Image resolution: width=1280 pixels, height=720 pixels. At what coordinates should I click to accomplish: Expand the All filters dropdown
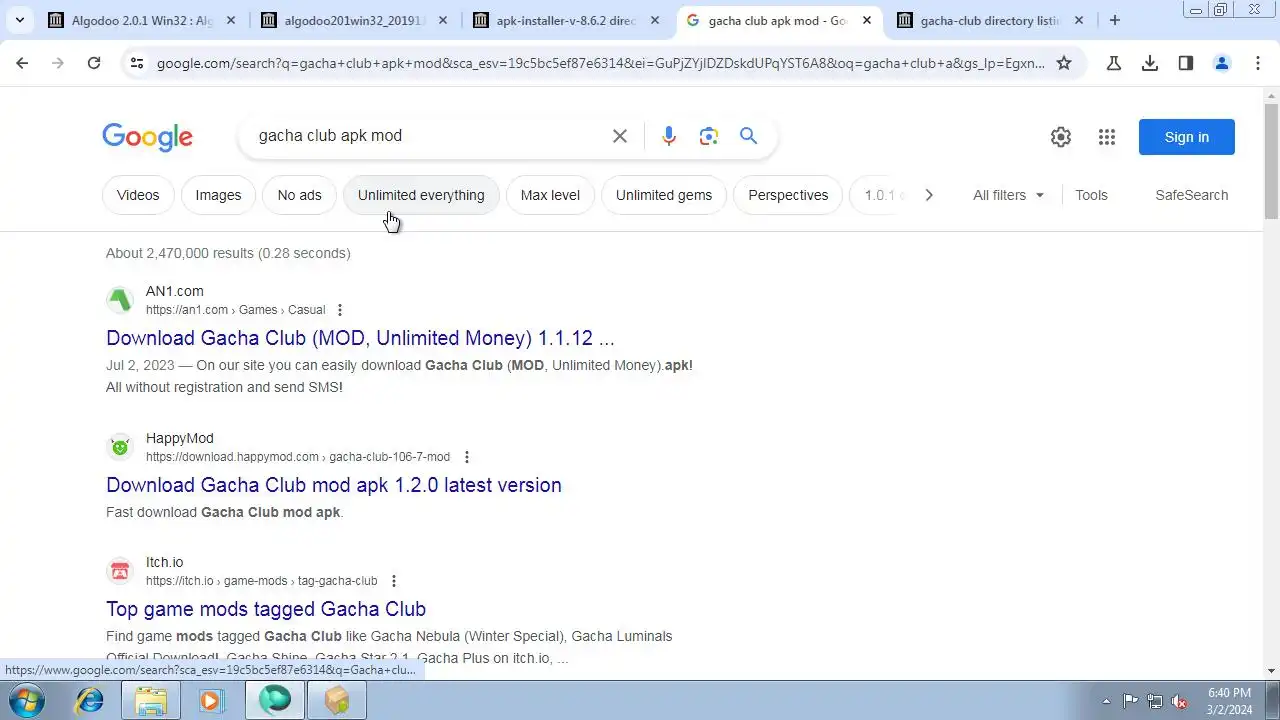click(1008, 195)
